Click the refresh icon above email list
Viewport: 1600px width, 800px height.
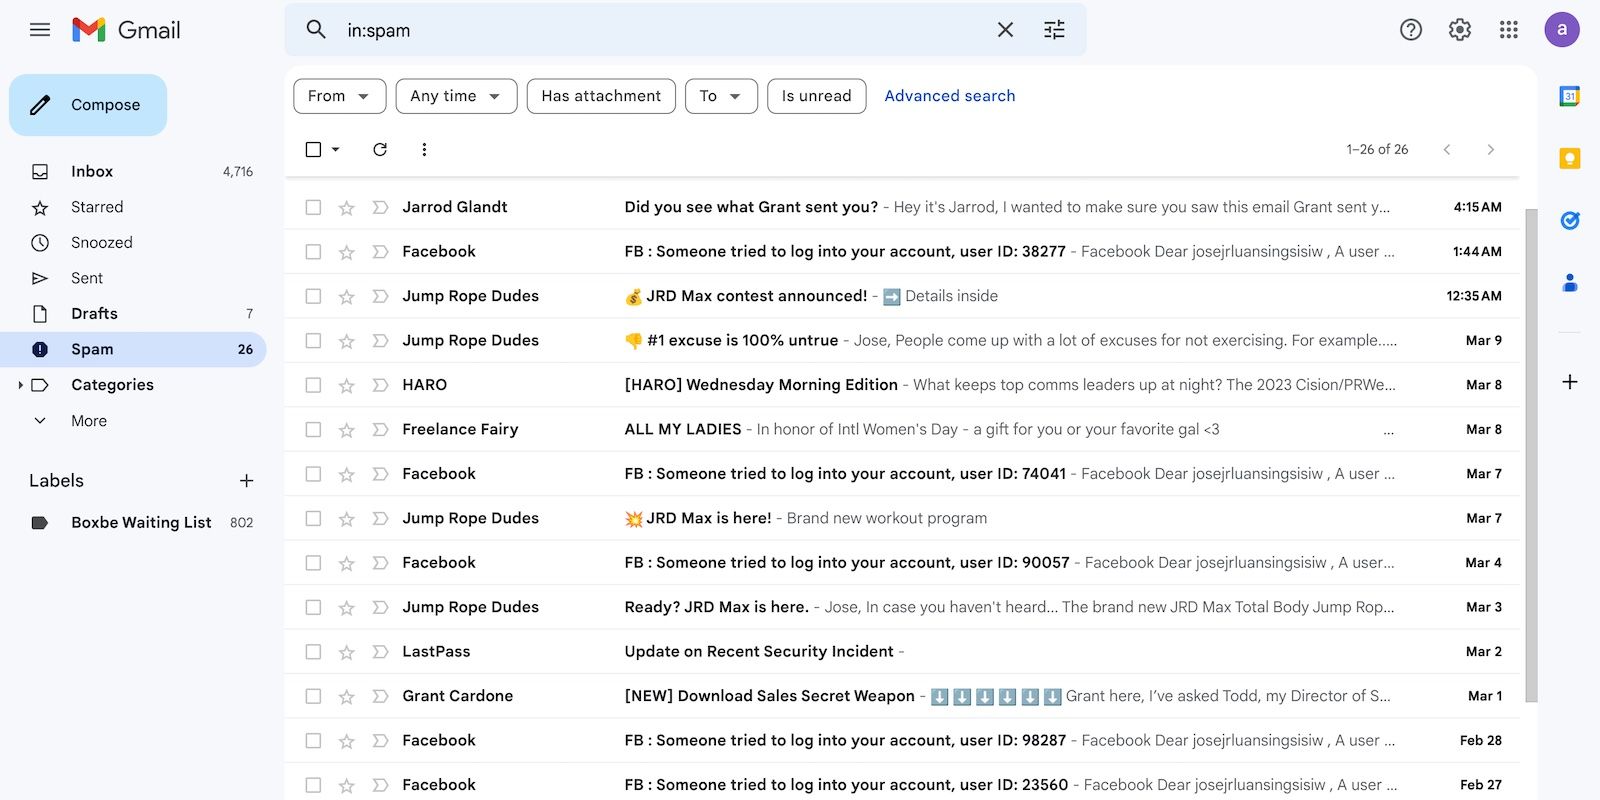[x=380, y=149]
